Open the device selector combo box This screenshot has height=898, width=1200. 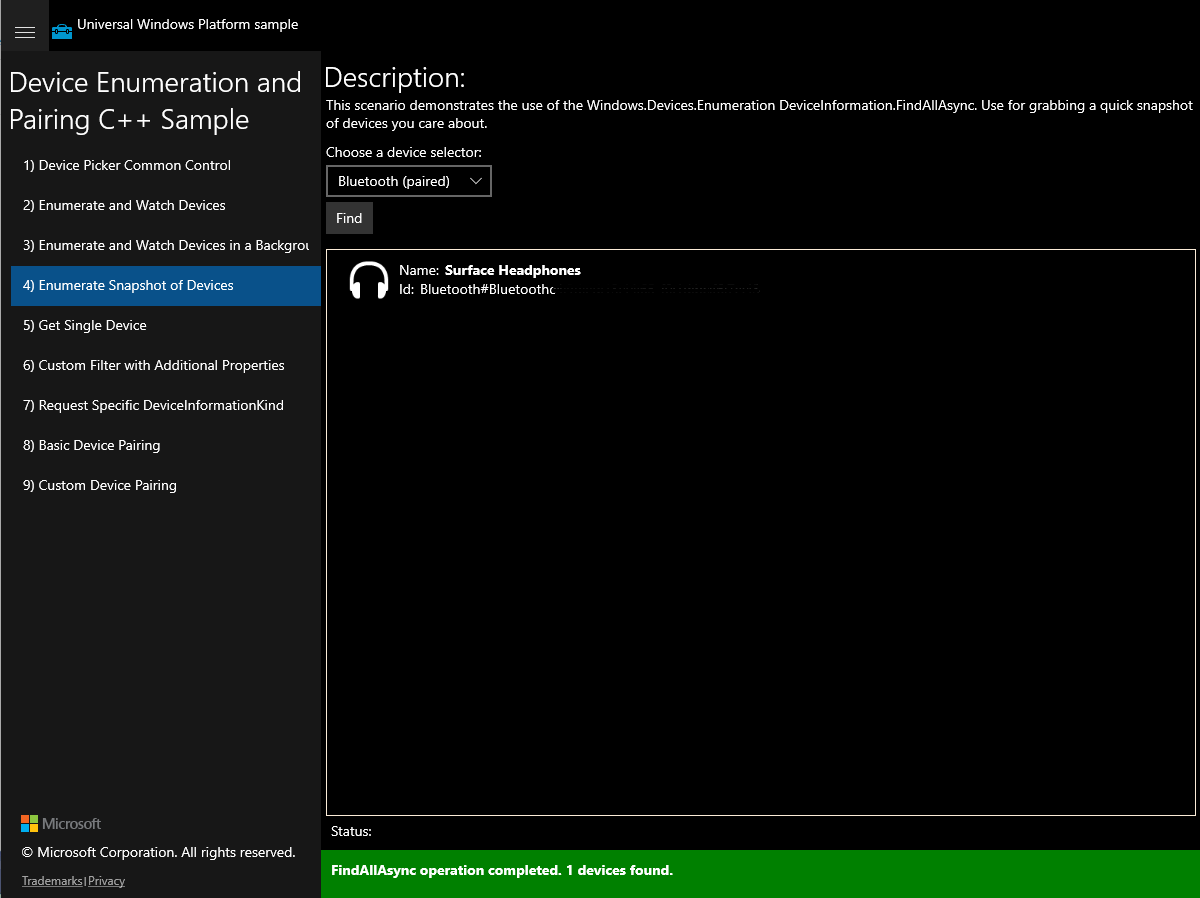[409, 181]
